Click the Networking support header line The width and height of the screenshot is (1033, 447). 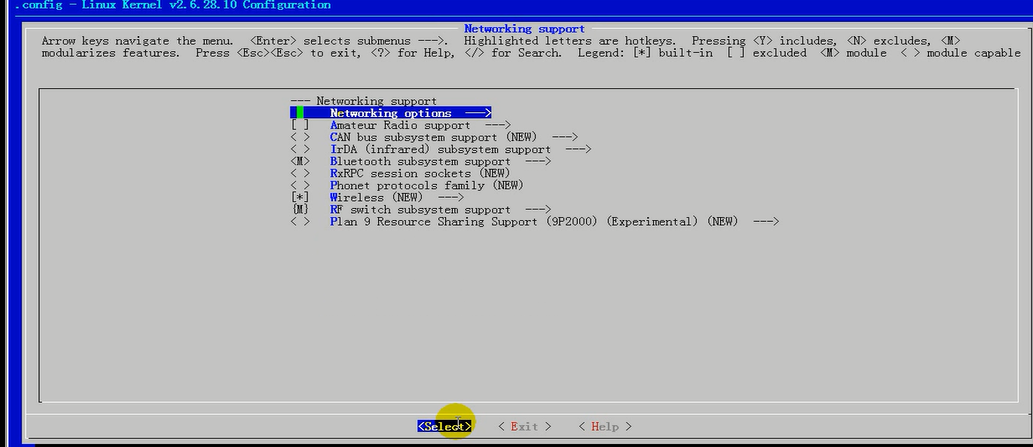364,101
